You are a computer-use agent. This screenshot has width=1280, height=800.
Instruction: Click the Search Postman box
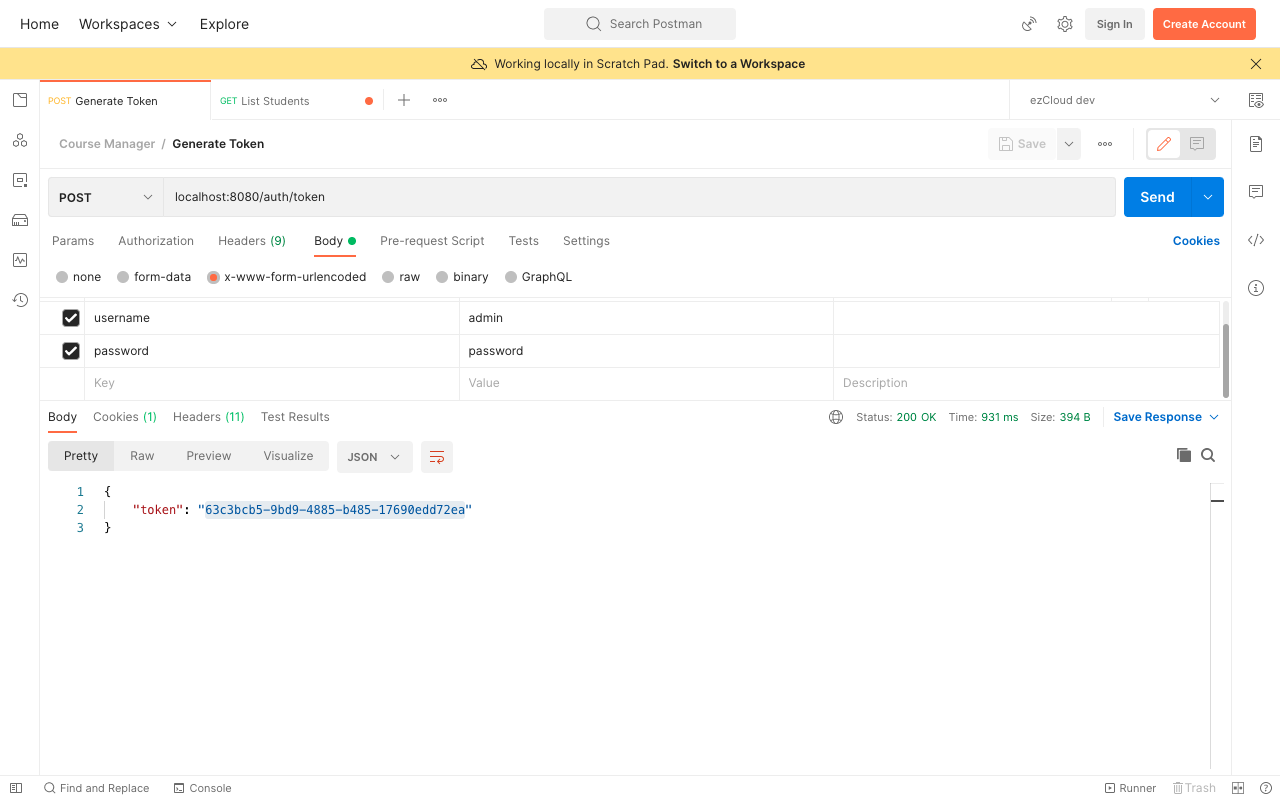pyautogui.click(x=640, y=24)
